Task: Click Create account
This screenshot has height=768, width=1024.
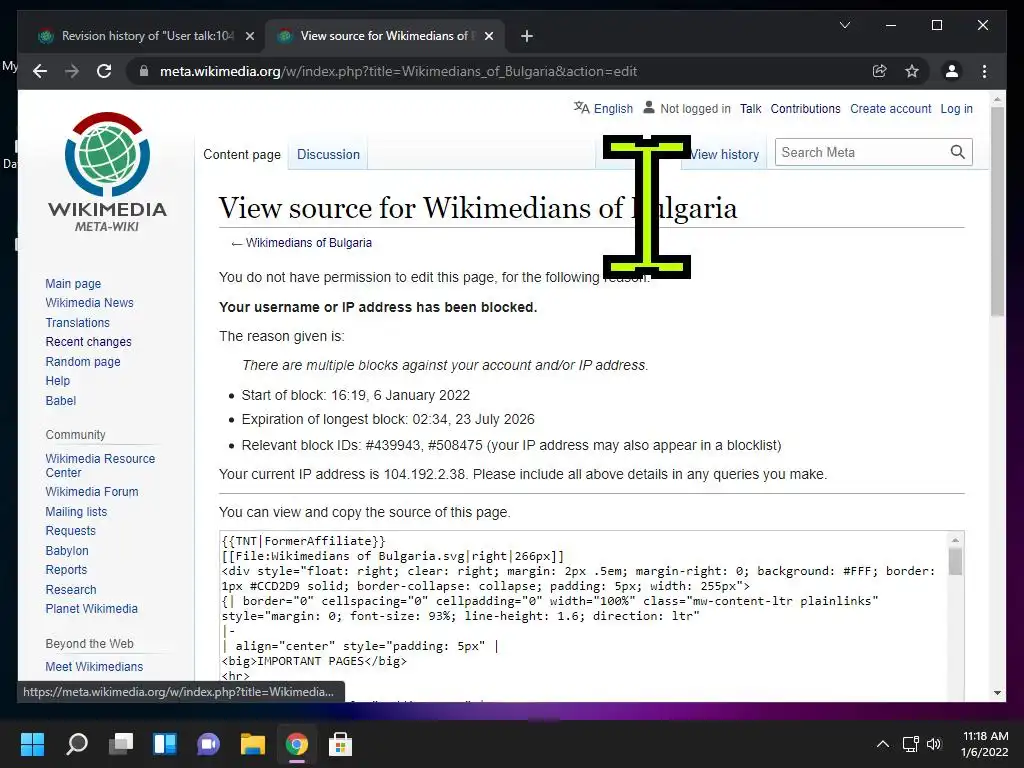Action: coord(890,108)
